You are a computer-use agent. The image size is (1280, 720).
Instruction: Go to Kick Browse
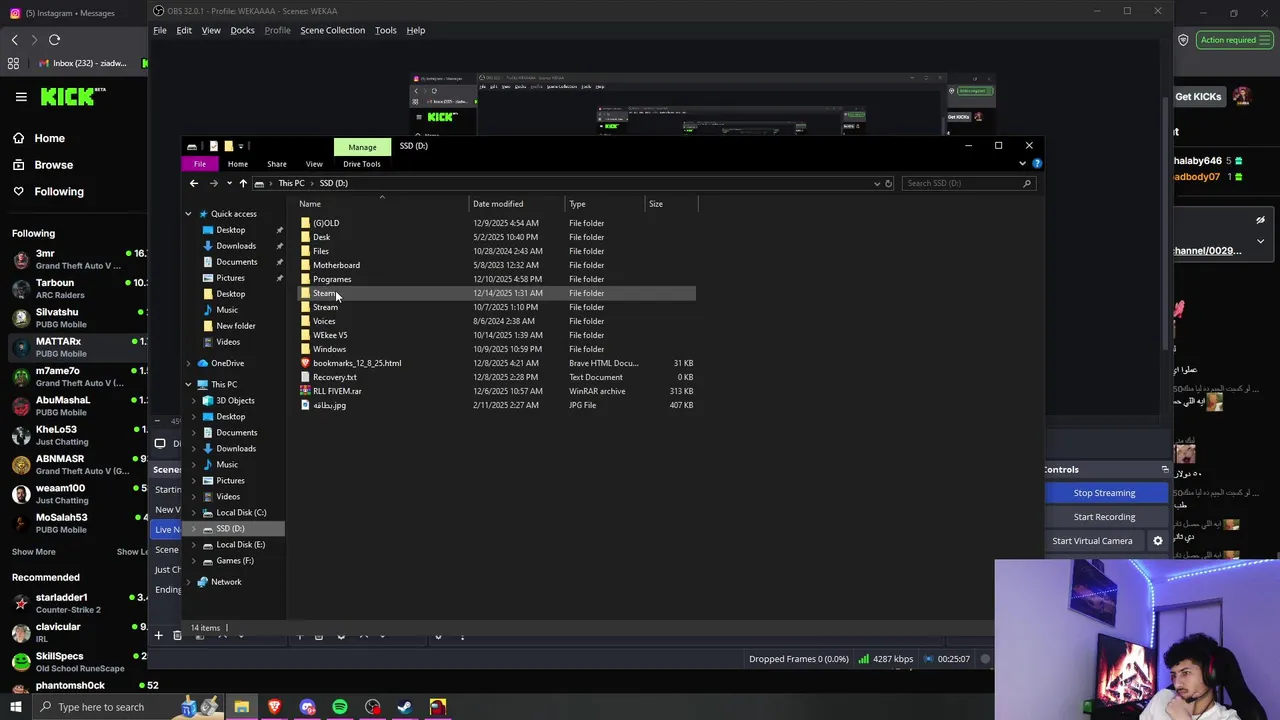click(x=43, y=165)
